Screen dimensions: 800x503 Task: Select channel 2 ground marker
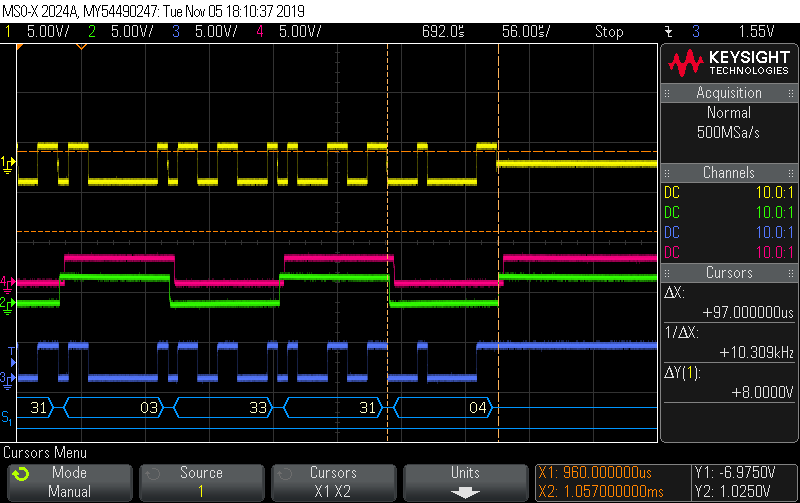(x=8, y=305)
